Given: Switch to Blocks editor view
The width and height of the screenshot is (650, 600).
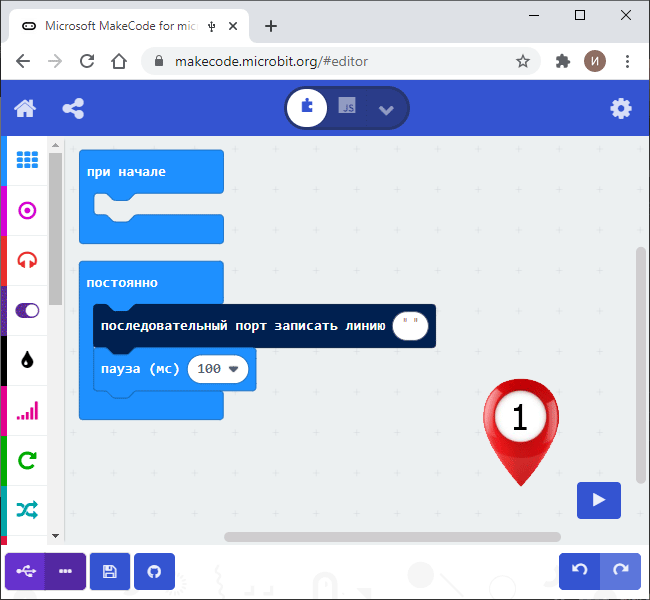Looking at the screenshot, I should click(307, 107).
